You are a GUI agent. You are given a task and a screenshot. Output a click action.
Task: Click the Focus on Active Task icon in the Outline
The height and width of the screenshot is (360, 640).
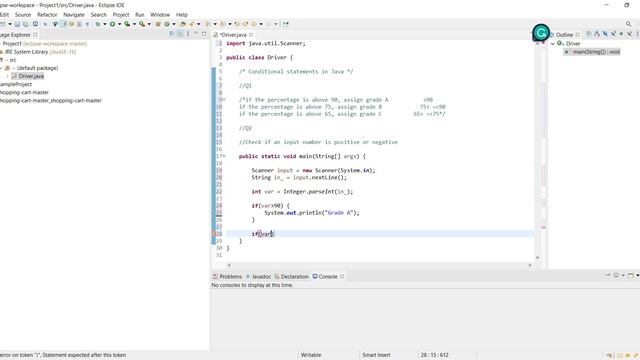click(x=589, y=34)
